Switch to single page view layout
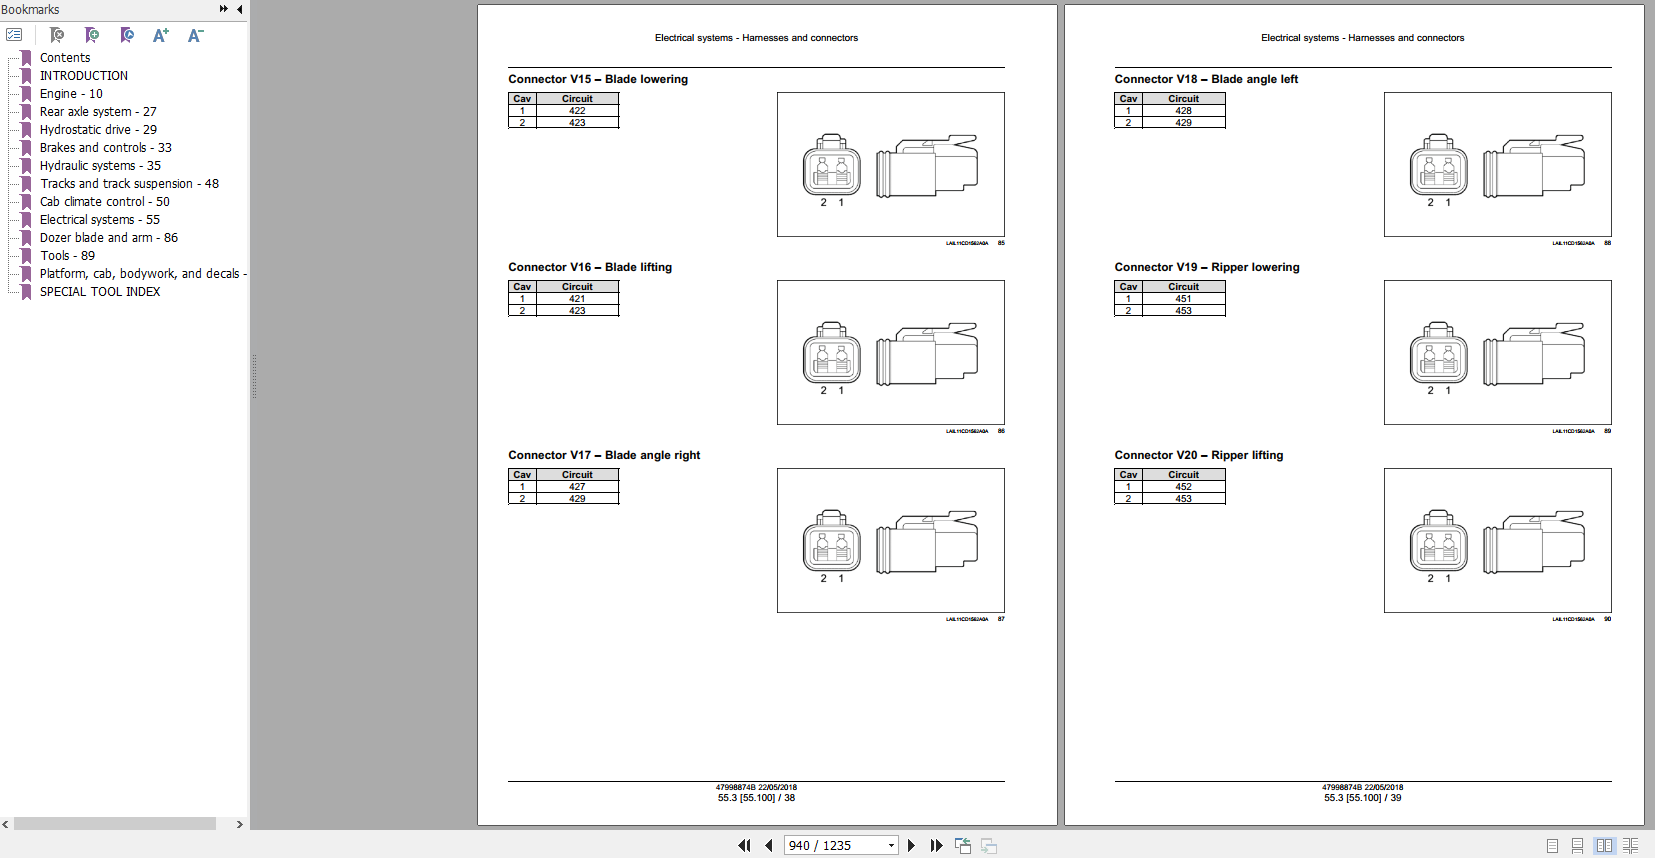The image size is (1655, 858). (1552, 846)
